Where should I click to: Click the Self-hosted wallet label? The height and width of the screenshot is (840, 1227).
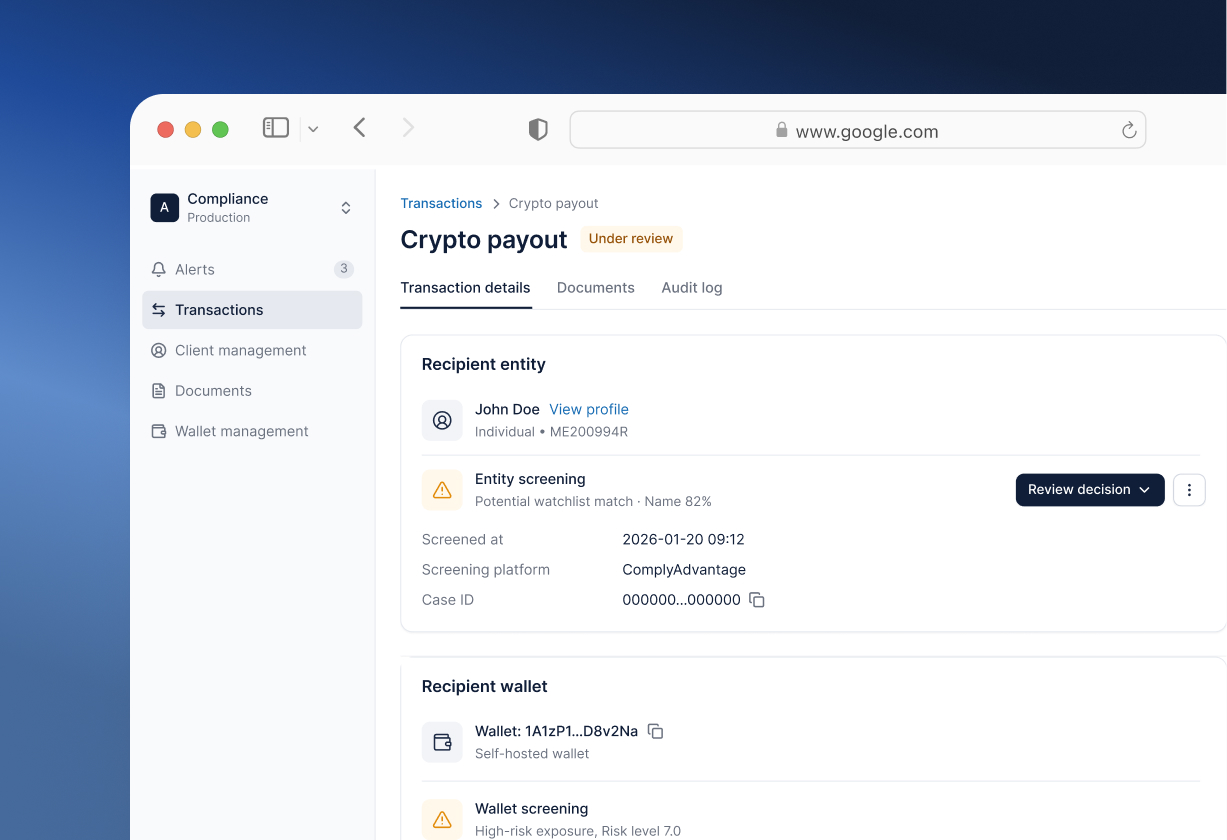pos(532,754)
